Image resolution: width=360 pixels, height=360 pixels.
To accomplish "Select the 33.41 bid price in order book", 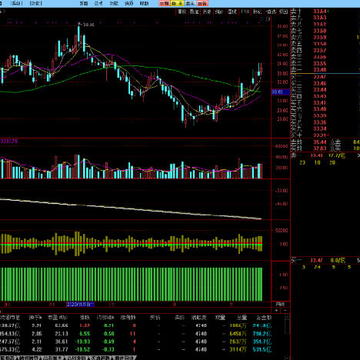I will click(320, 103).
